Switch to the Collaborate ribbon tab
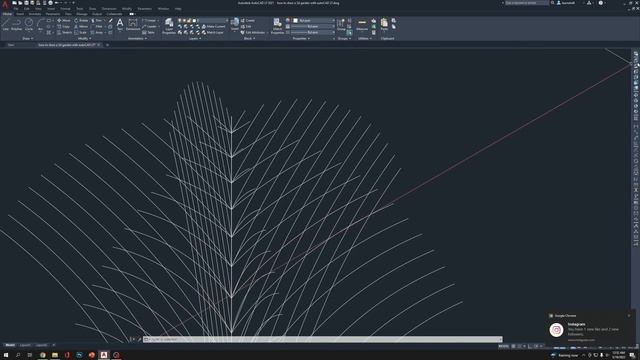 coord(114,14)
